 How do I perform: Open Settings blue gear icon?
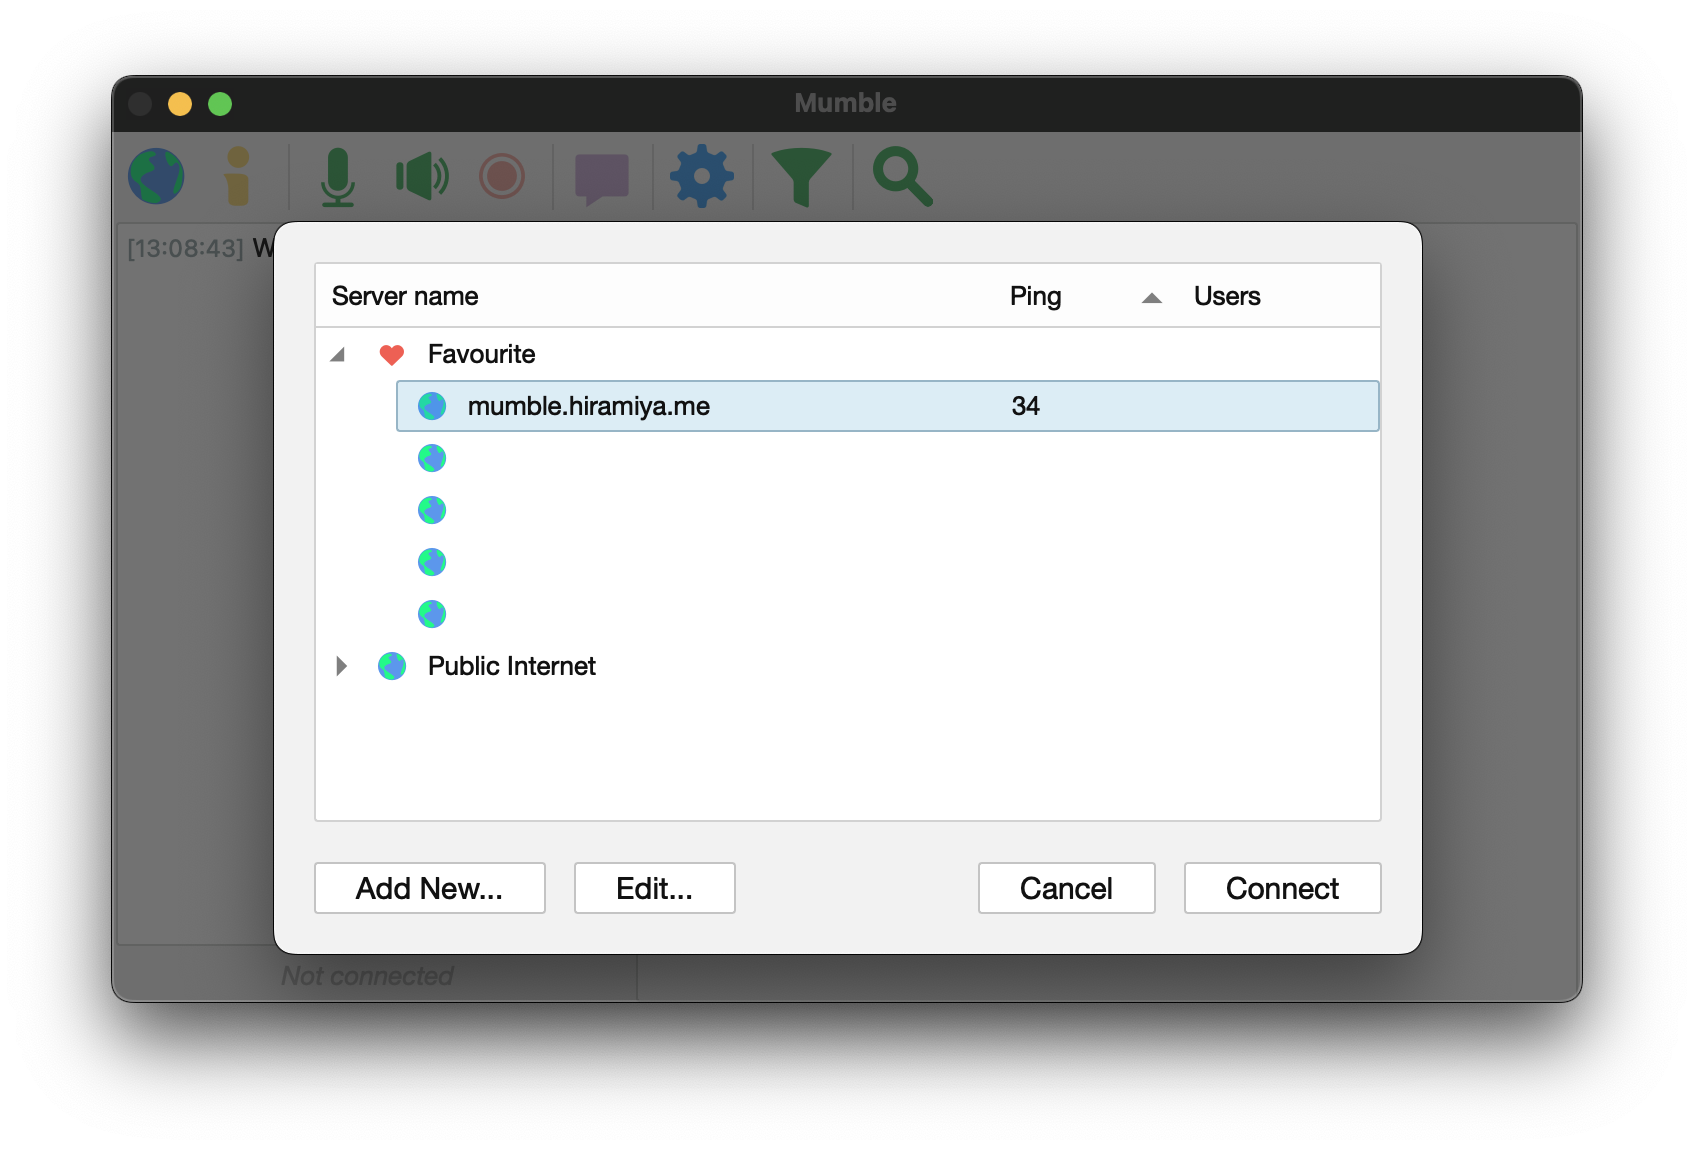point(701,177)
